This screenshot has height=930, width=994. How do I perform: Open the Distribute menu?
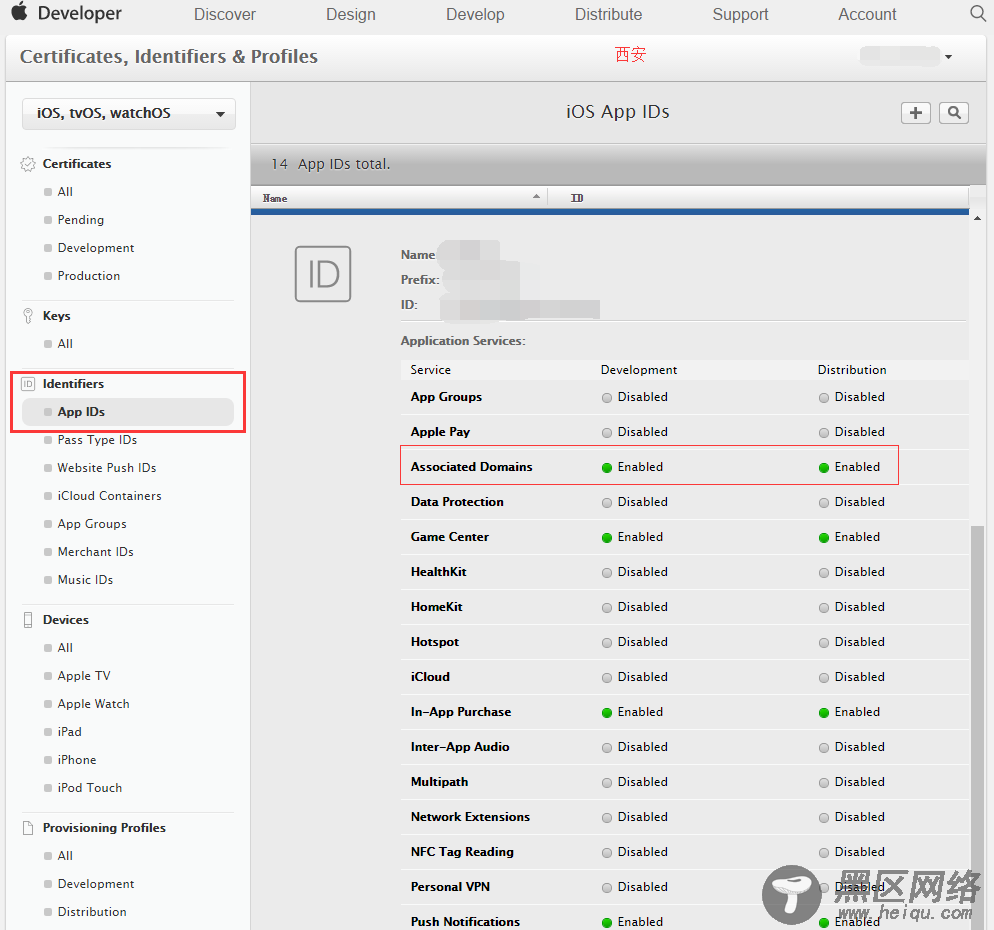pyautogui.click(x=608, y=14)
